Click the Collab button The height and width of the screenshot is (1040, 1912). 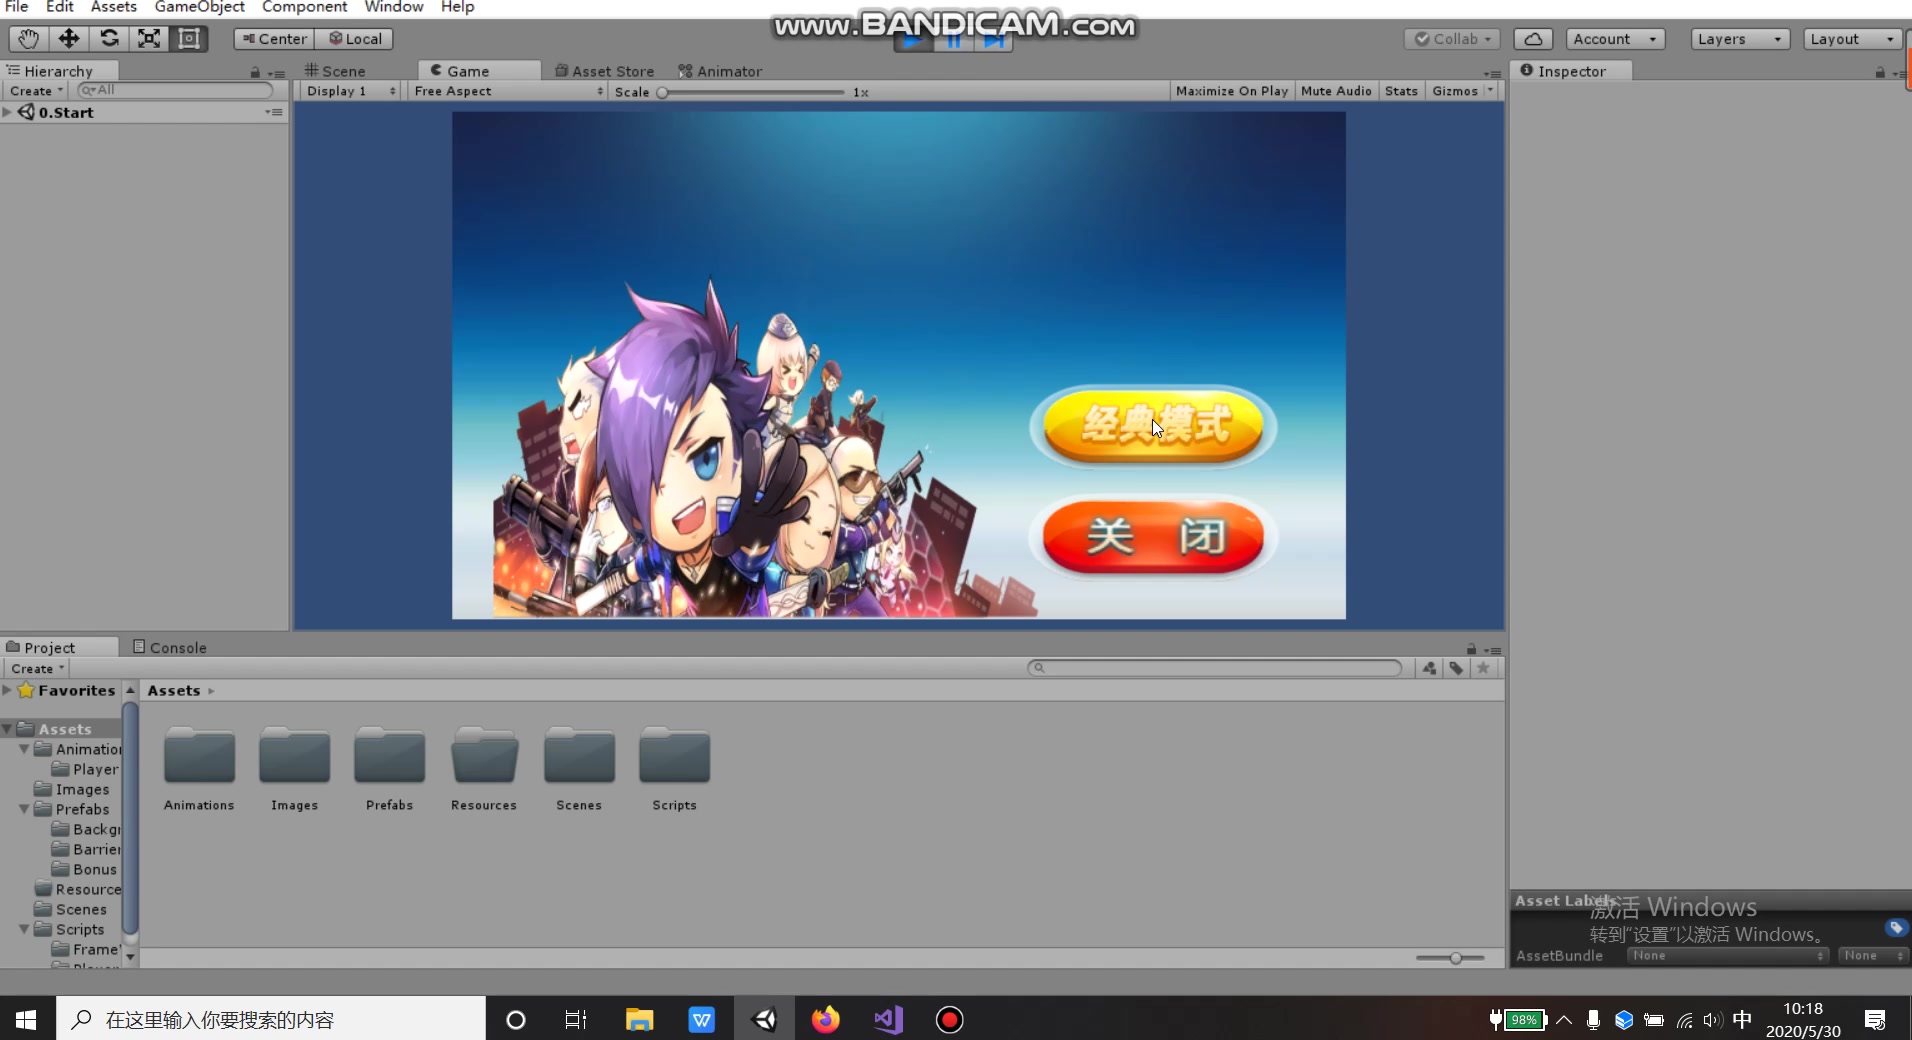click(1452, 38)
